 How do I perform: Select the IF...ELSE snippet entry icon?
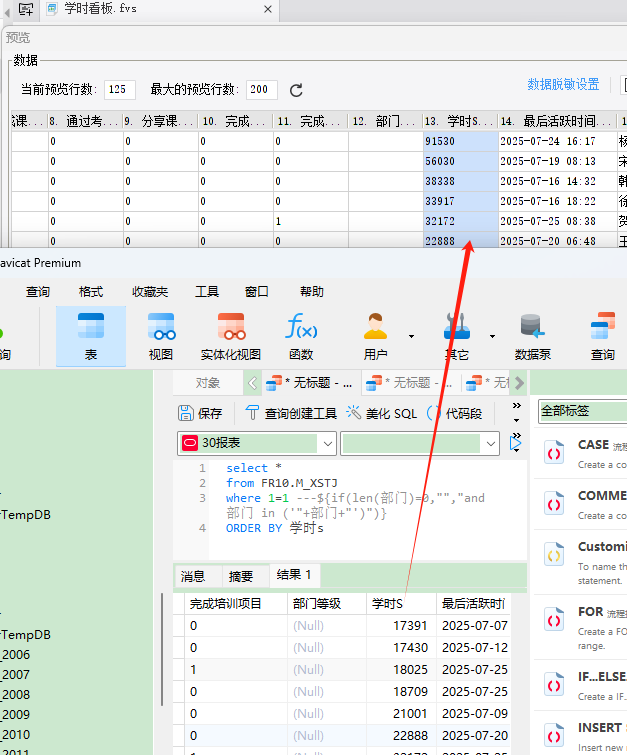tap(554, 685)
